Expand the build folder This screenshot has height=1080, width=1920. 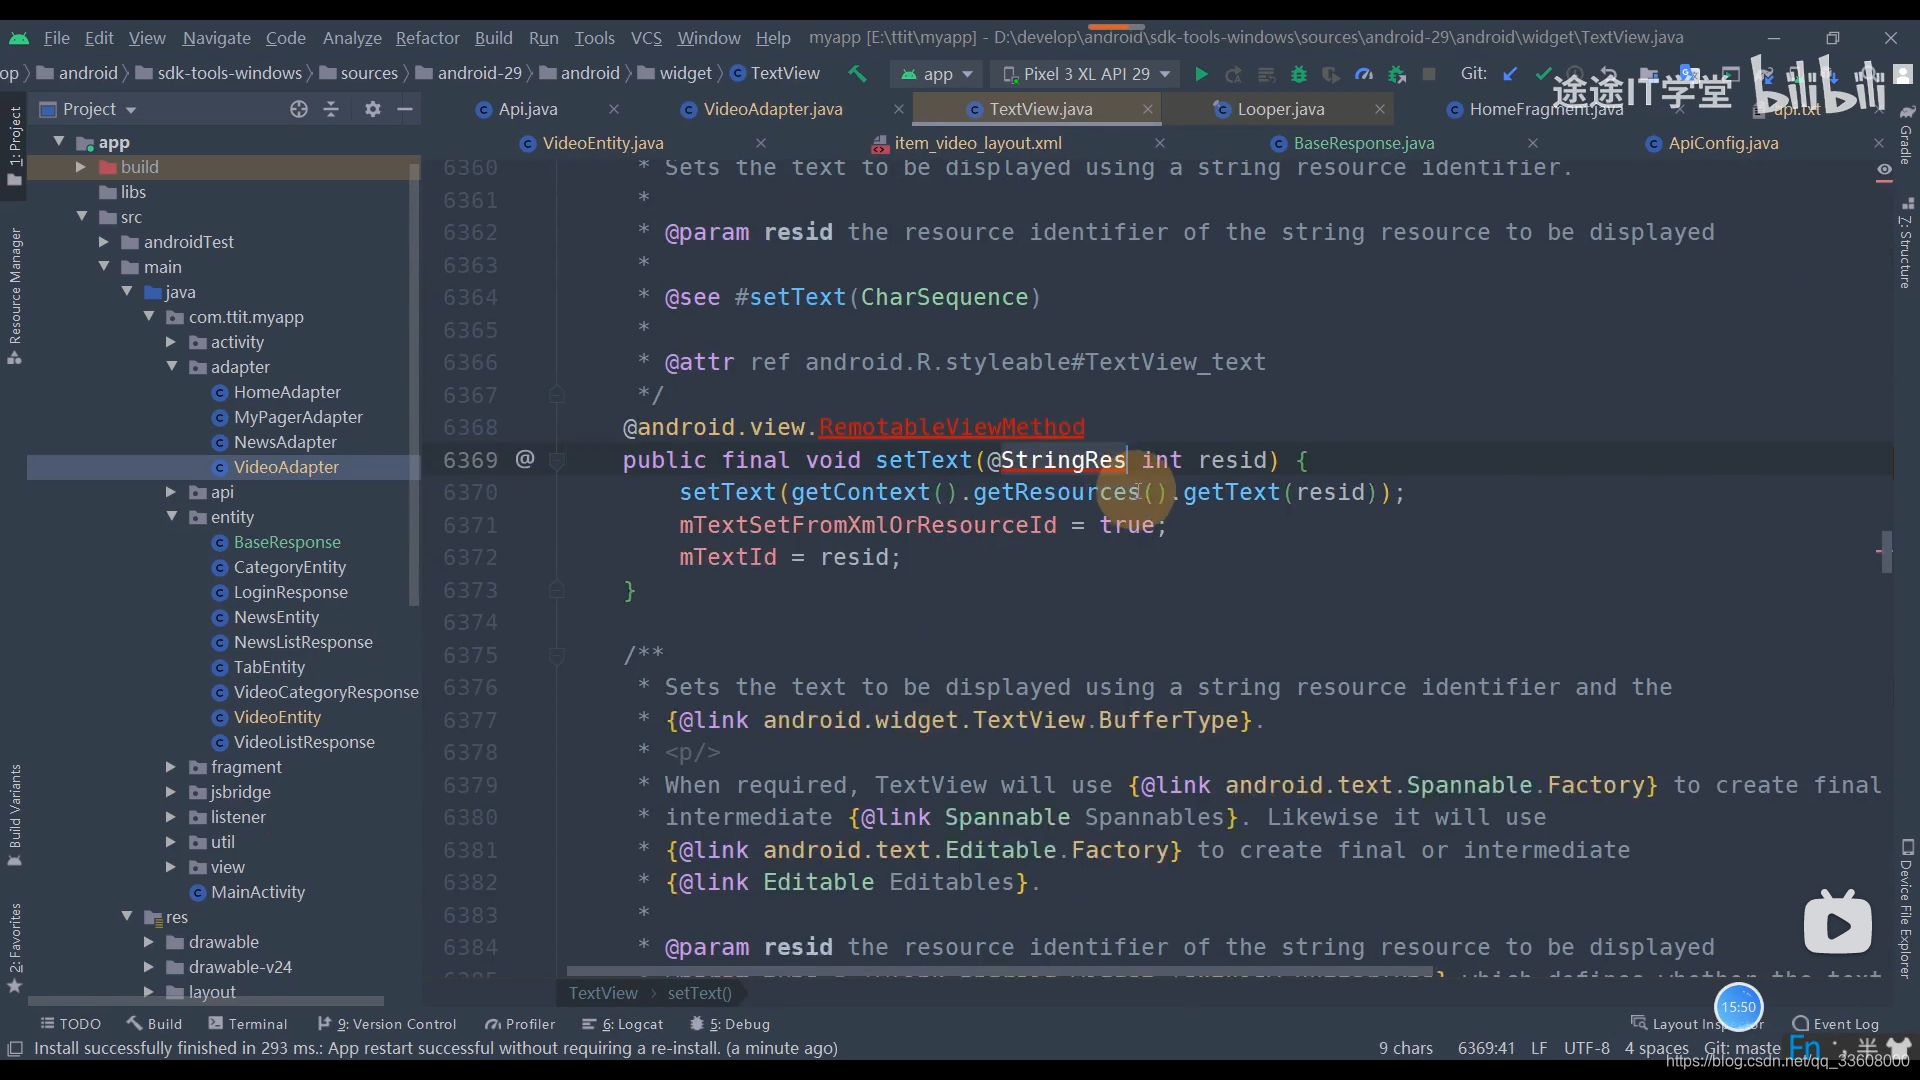pos(81,167)
